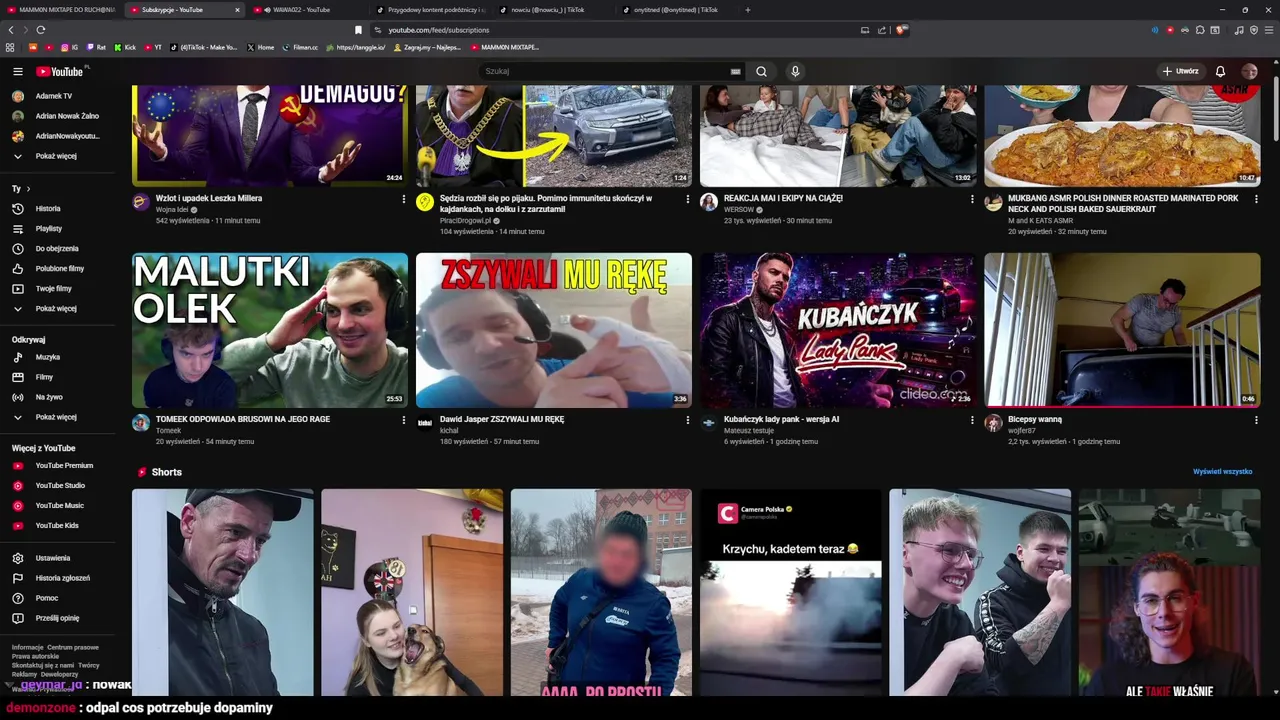The width and height of the screenshot is (1280, 720).
Task: Open Na żywo live section
Action: (x=60, y=397)
